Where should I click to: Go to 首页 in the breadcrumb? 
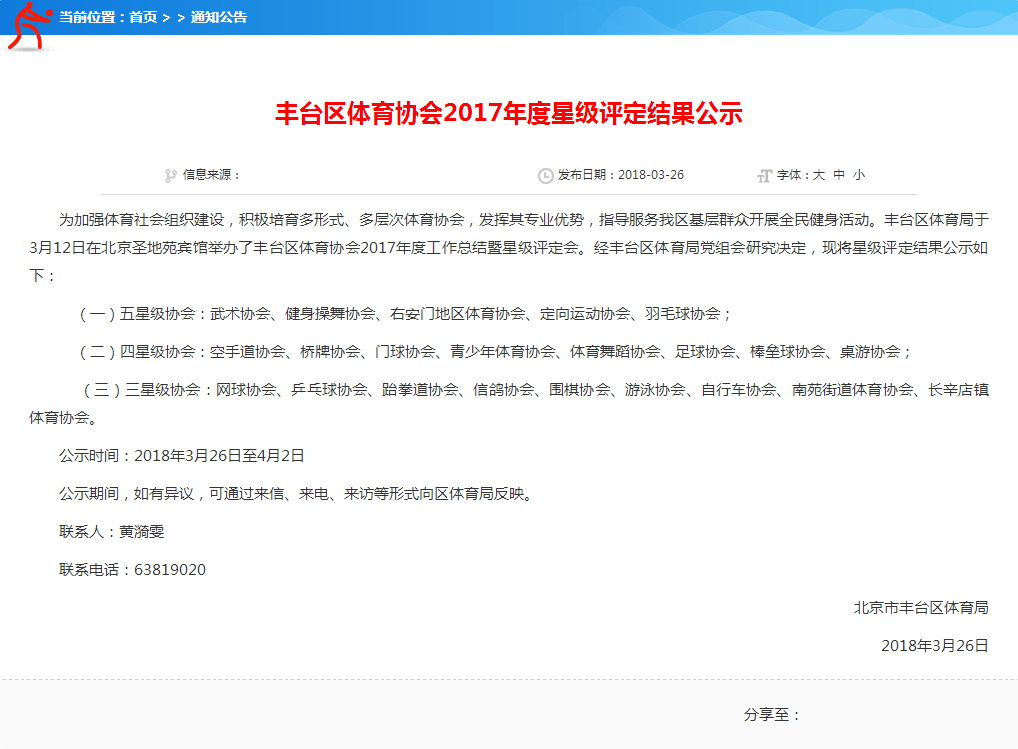[143, 17]
